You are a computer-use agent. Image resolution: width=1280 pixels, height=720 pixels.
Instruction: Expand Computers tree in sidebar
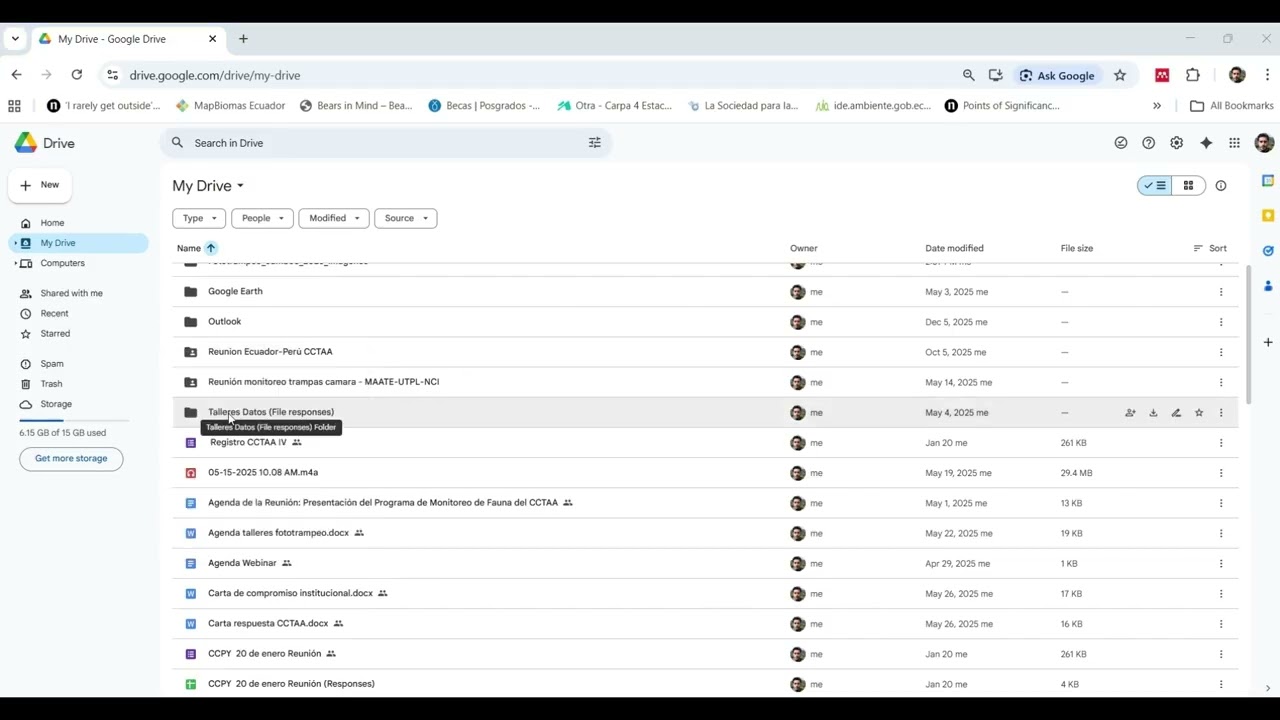pyautogui.click(x=15, y=263)
